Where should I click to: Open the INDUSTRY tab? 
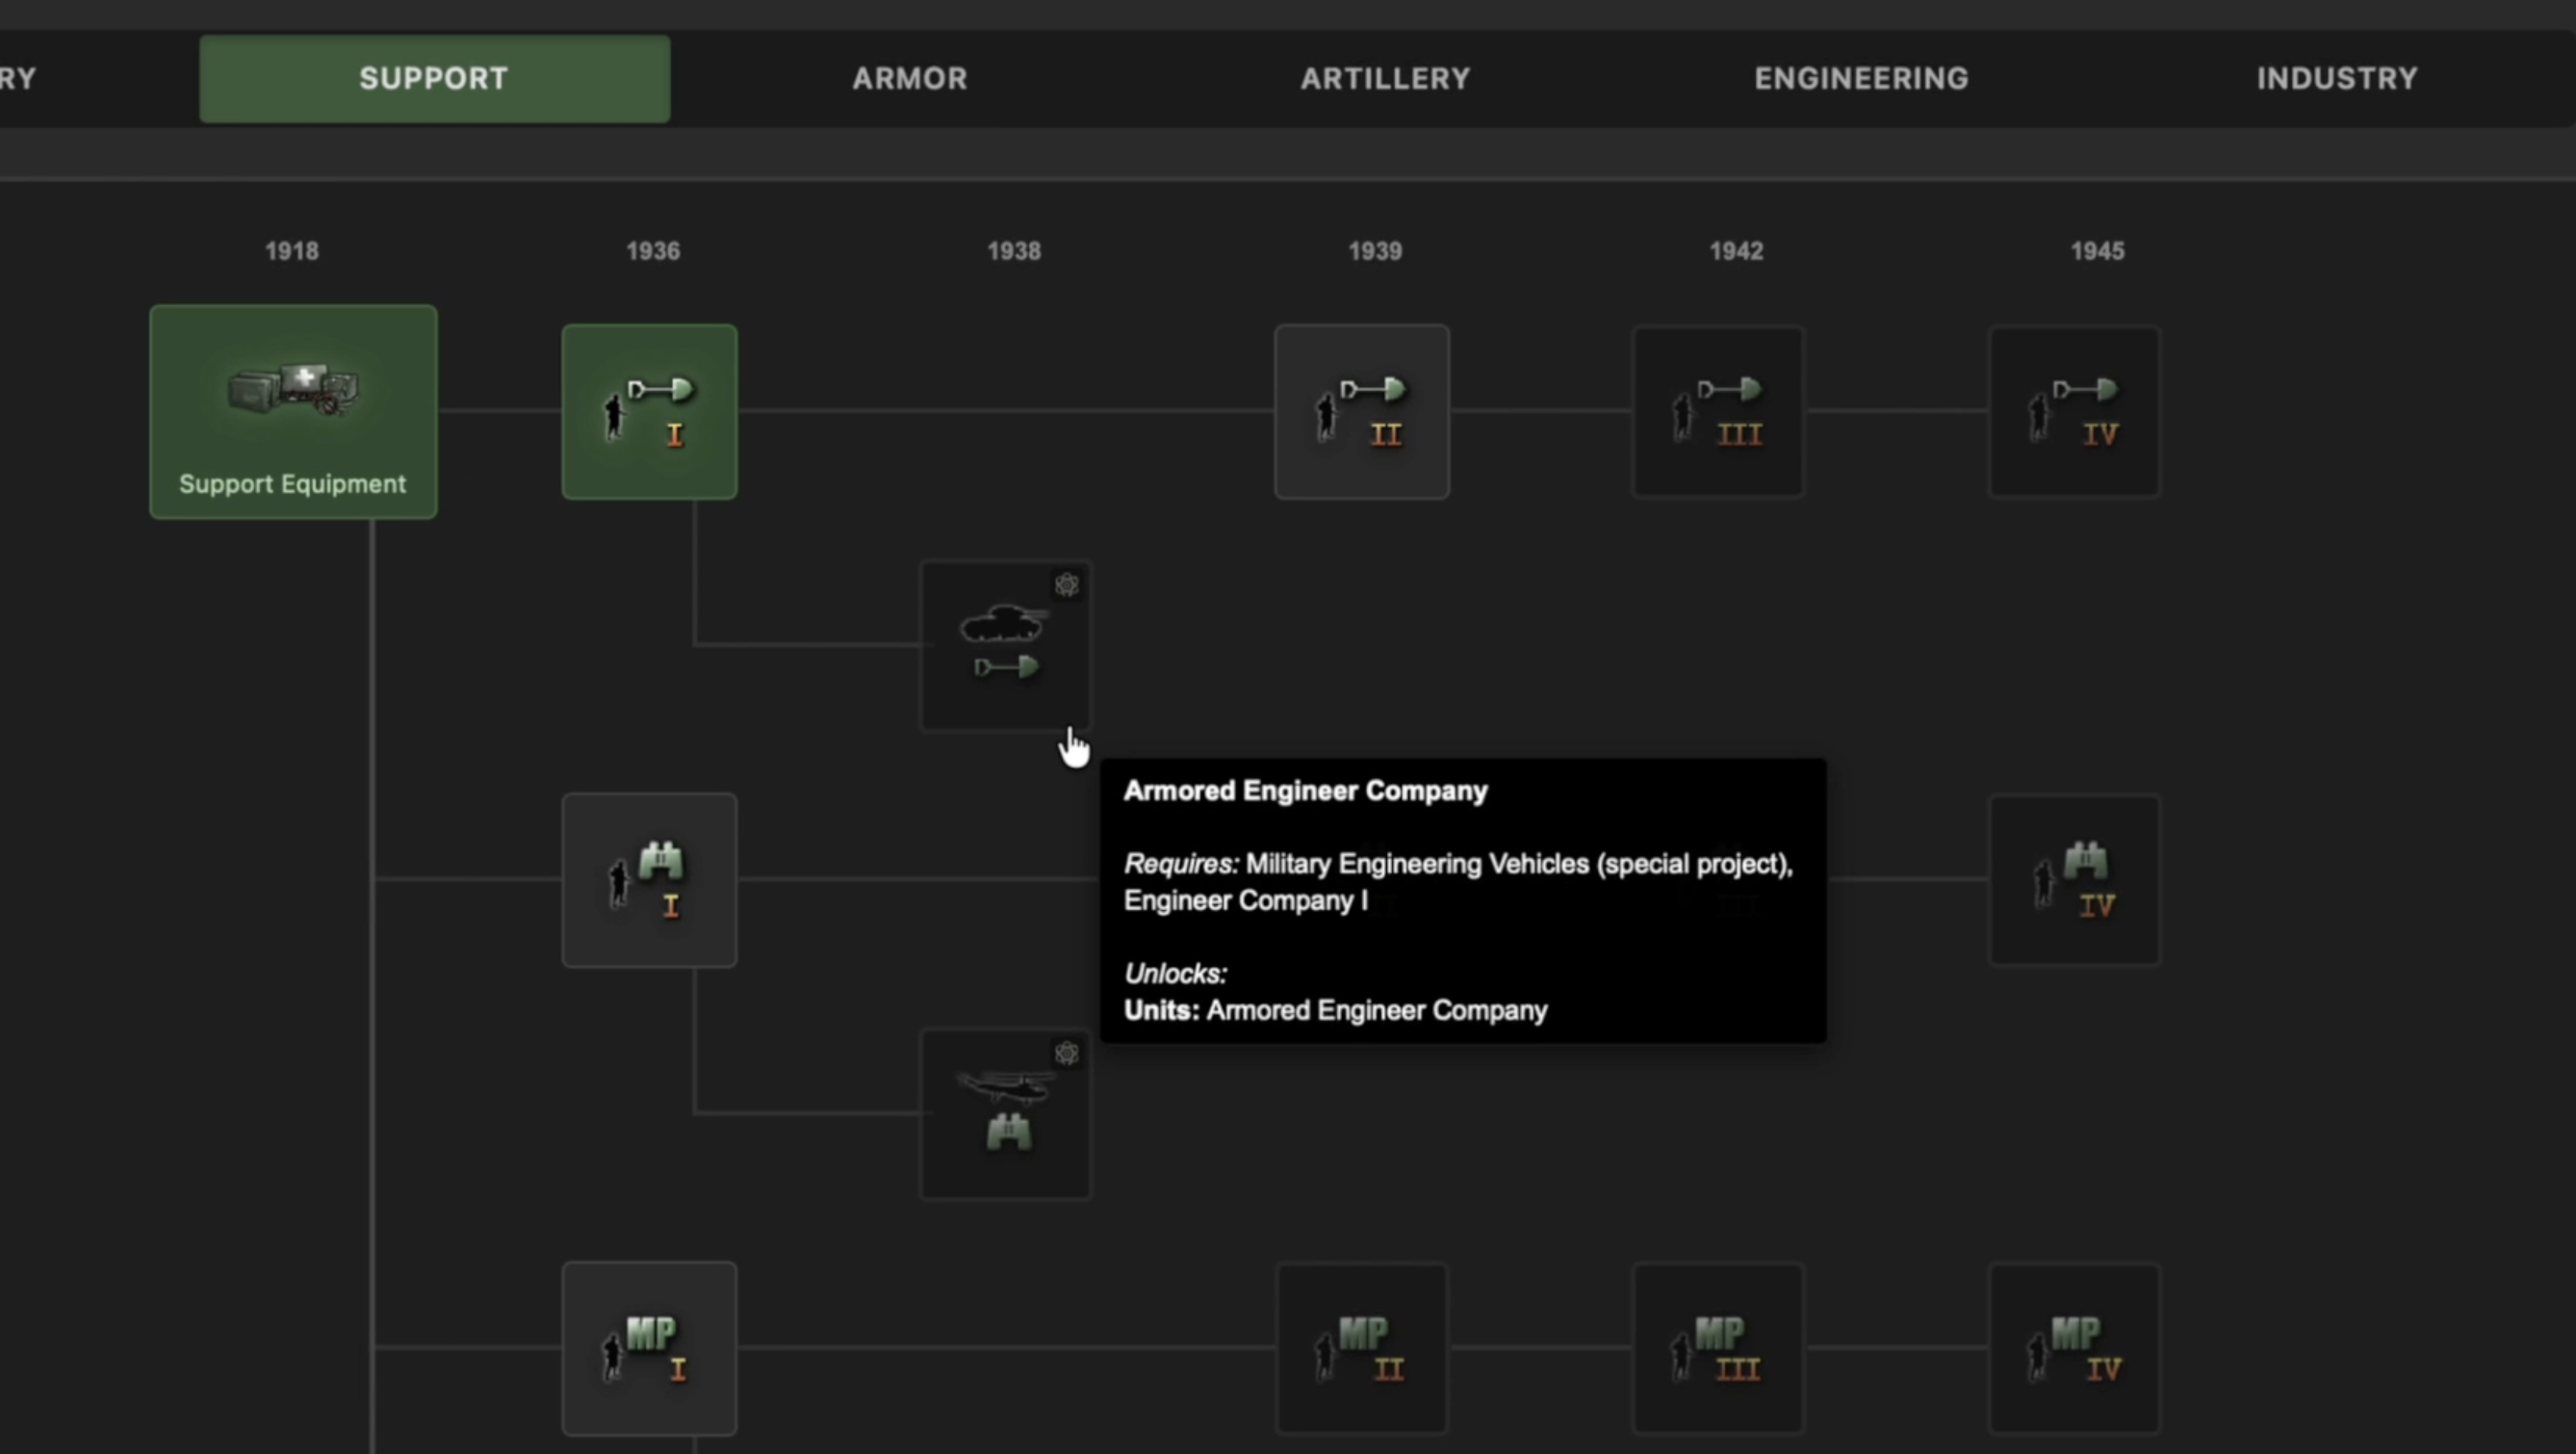pyautogui.click(x=2336, y=78)
